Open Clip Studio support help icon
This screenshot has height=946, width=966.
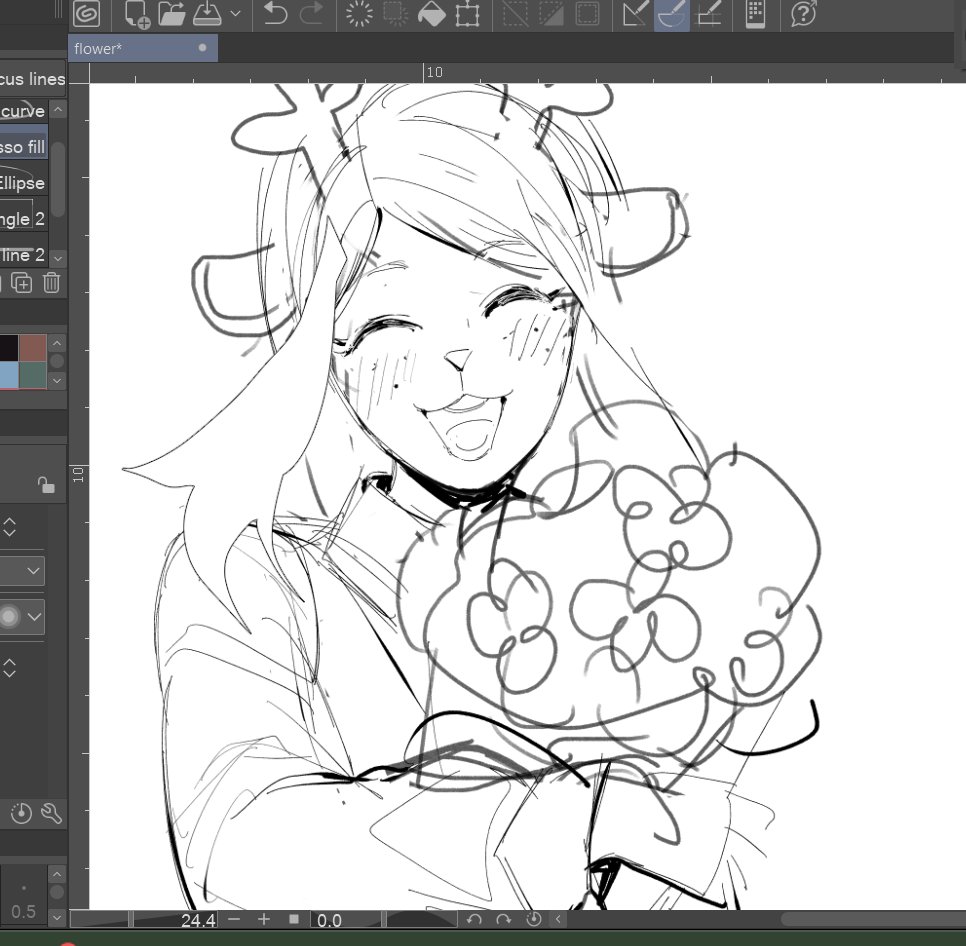click(x=803, y=14)
